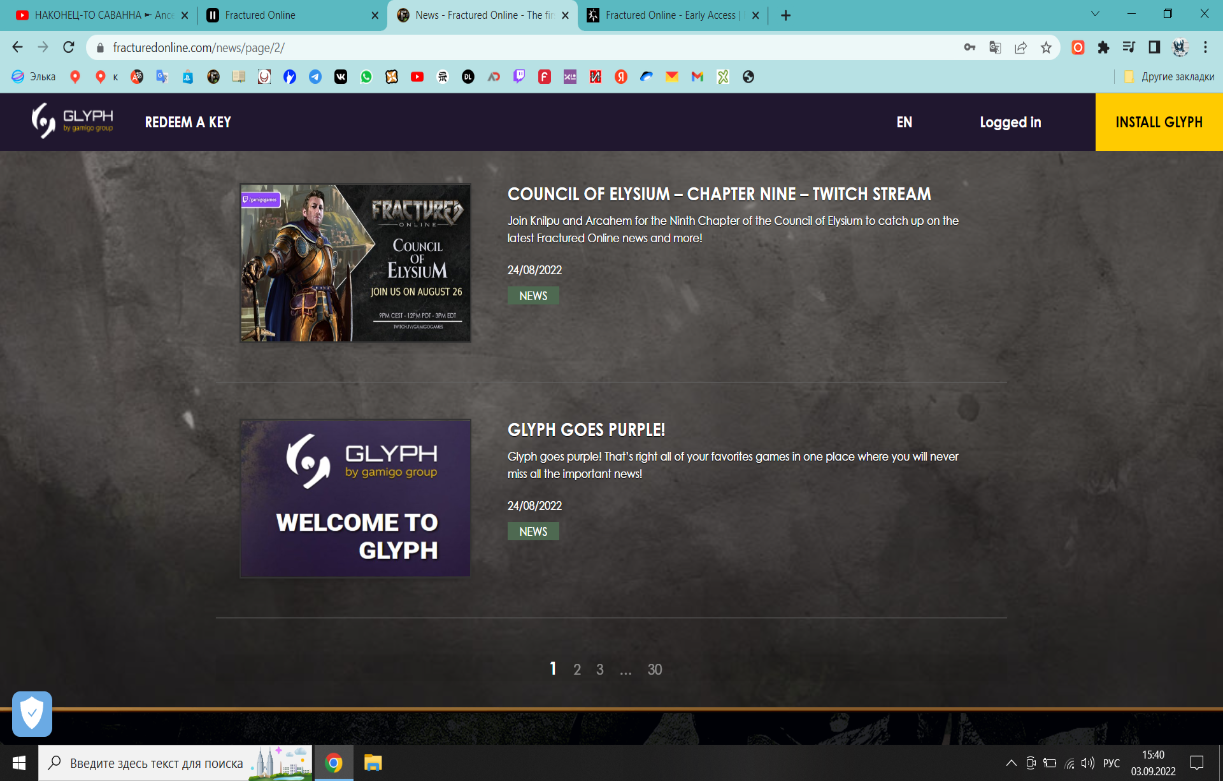Open the Extensions puzzle piece menu
The image size is (1223, 781).
1104,47
